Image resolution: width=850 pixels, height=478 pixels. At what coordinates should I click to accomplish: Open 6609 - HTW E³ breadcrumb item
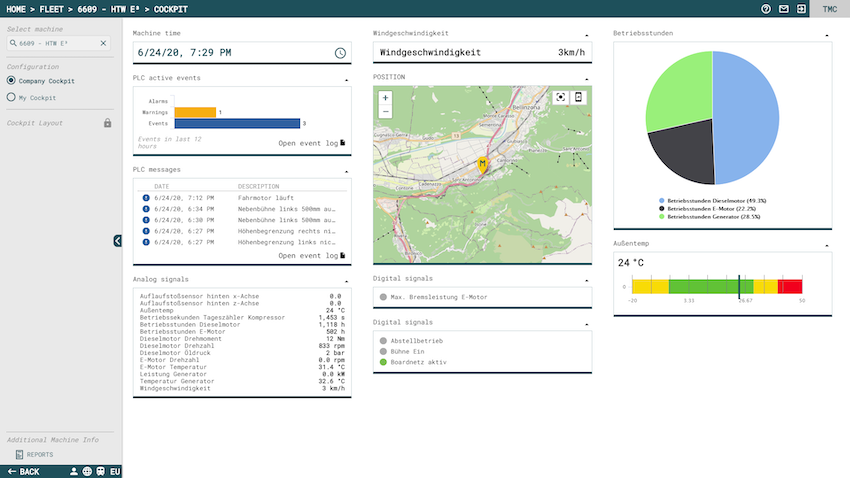tap(108, 9)
